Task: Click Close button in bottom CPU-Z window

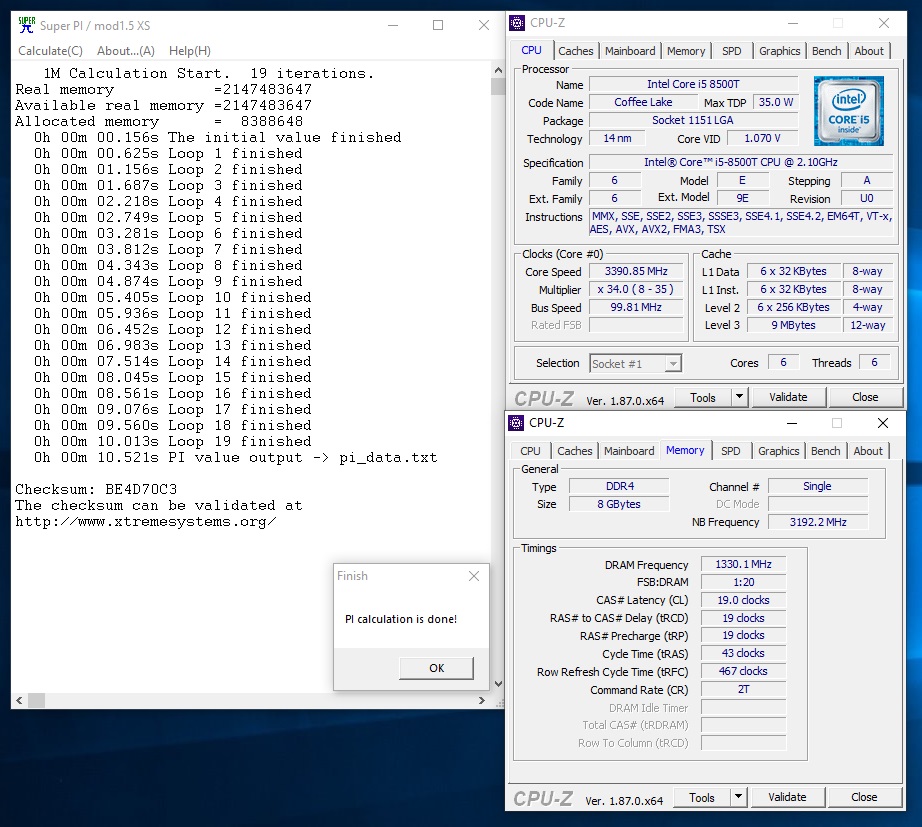Action: click(x=864, y=797)
